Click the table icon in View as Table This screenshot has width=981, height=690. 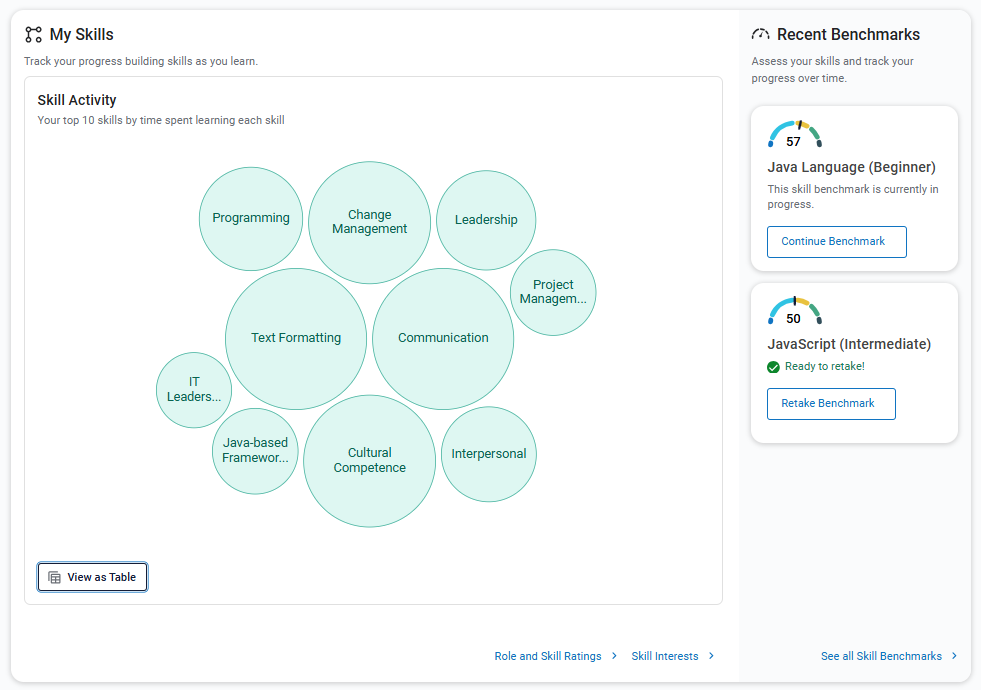coord(55,577)
